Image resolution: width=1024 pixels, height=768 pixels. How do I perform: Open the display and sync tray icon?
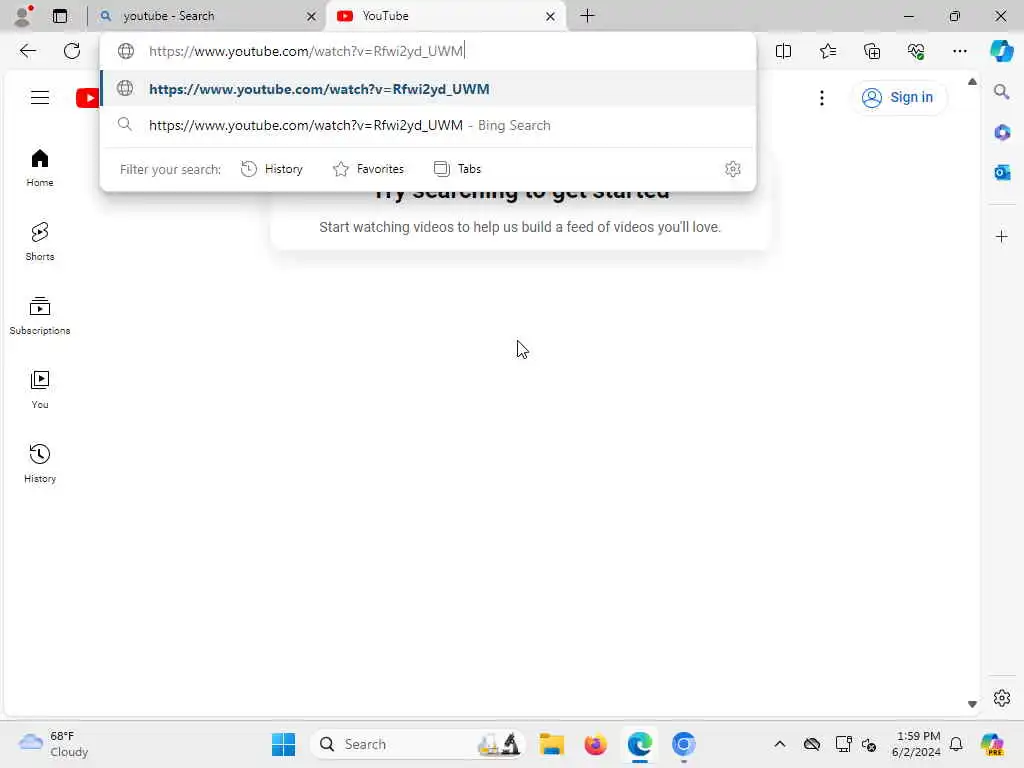(843, 744)
